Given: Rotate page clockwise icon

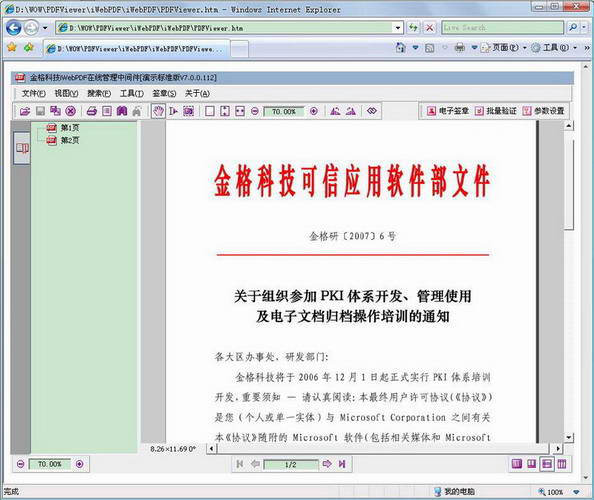Looking at the screenshot, I should point(351,111).
